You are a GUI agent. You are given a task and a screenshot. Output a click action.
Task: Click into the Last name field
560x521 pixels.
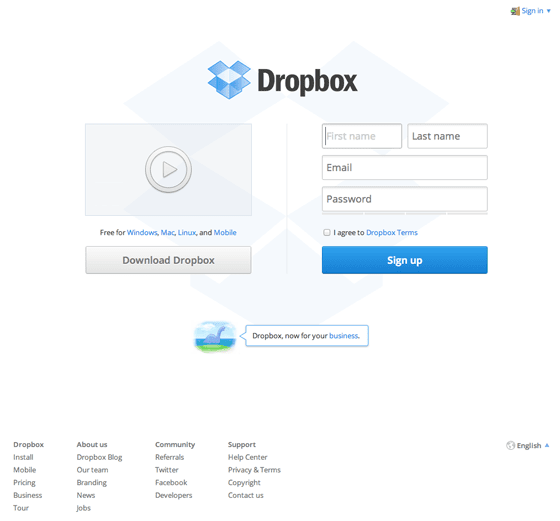point(447,136)
